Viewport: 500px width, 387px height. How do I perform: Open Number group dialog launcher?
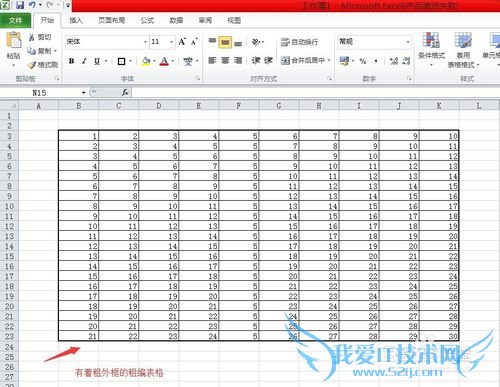[409, 79]
